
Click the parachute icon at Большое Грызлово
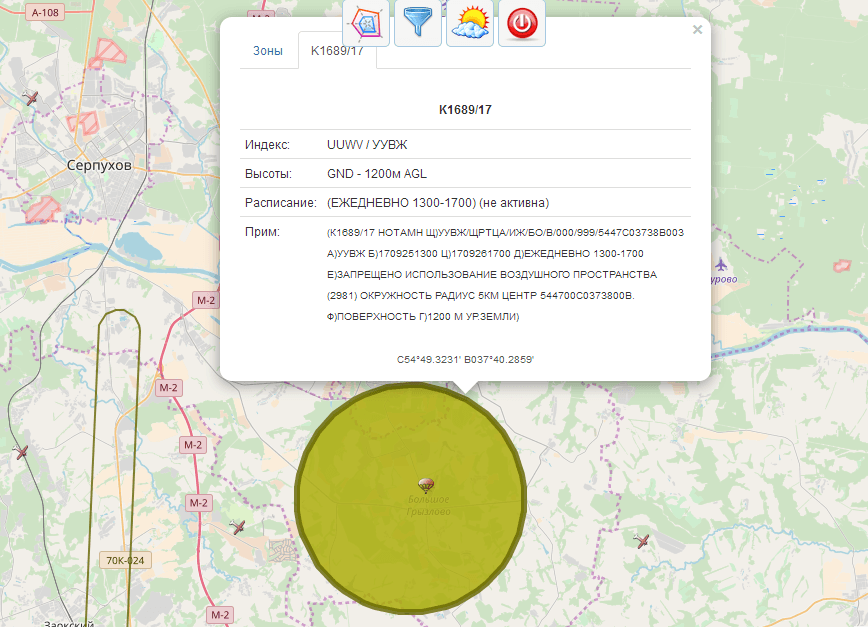coord(426,485)
